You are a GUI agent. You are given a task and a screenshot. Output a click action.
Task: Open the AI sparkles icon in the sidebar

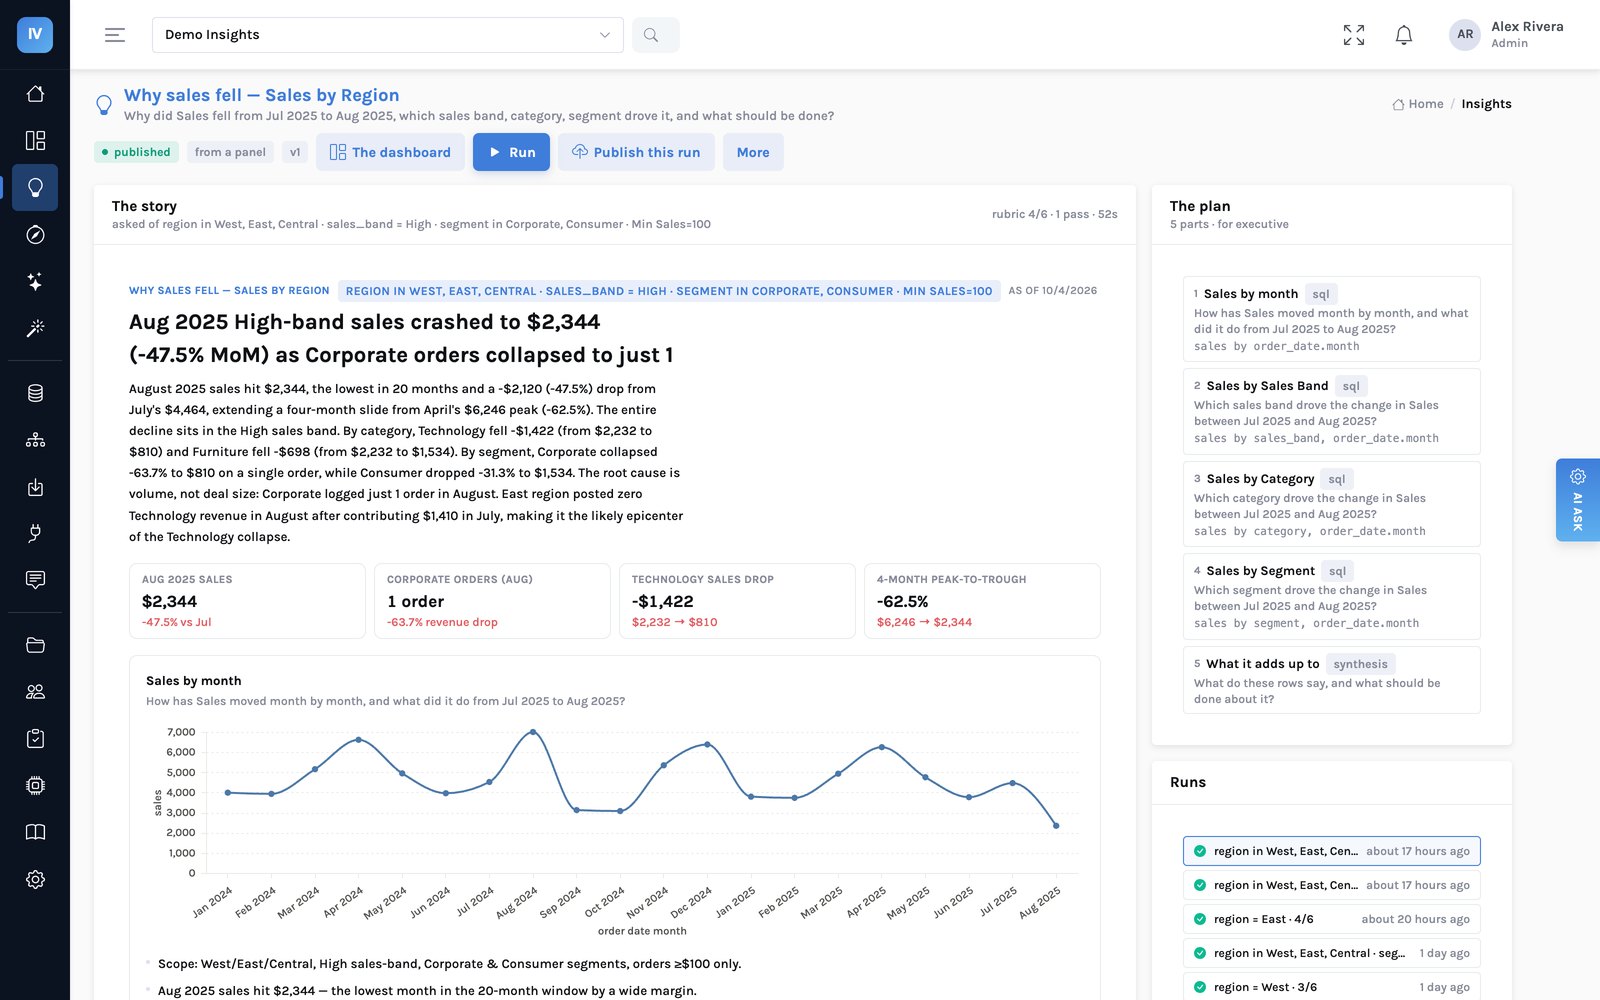[x=35, y=281]
